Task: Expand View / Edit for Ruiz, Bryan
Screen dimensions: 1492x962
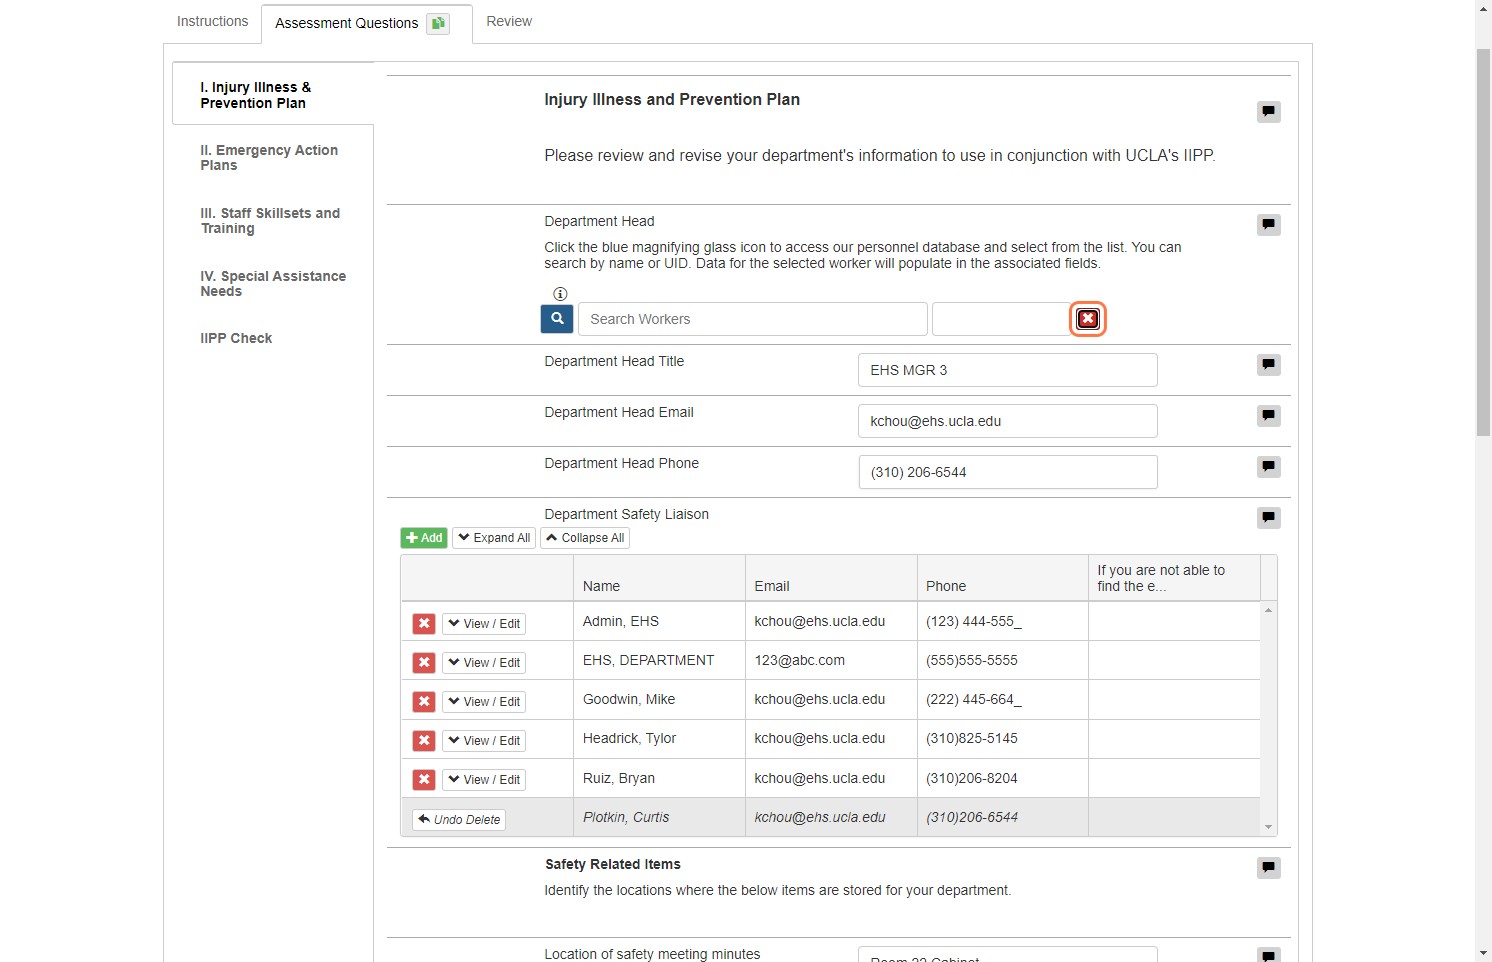Action: 484,780
